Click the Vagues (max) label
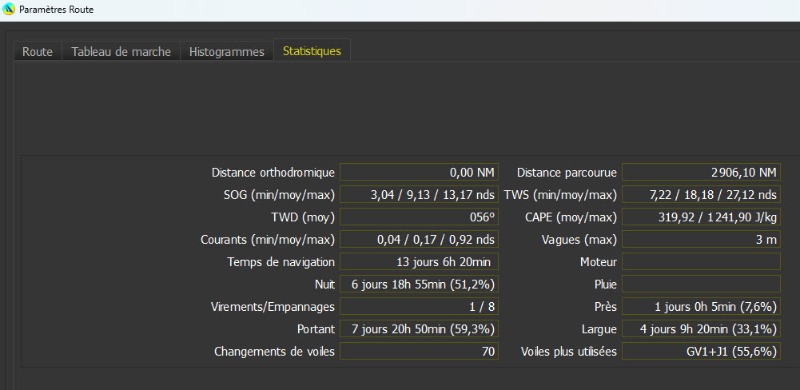Screen dimensions: 800x390 pyautogui.click(x=579, y=240)
